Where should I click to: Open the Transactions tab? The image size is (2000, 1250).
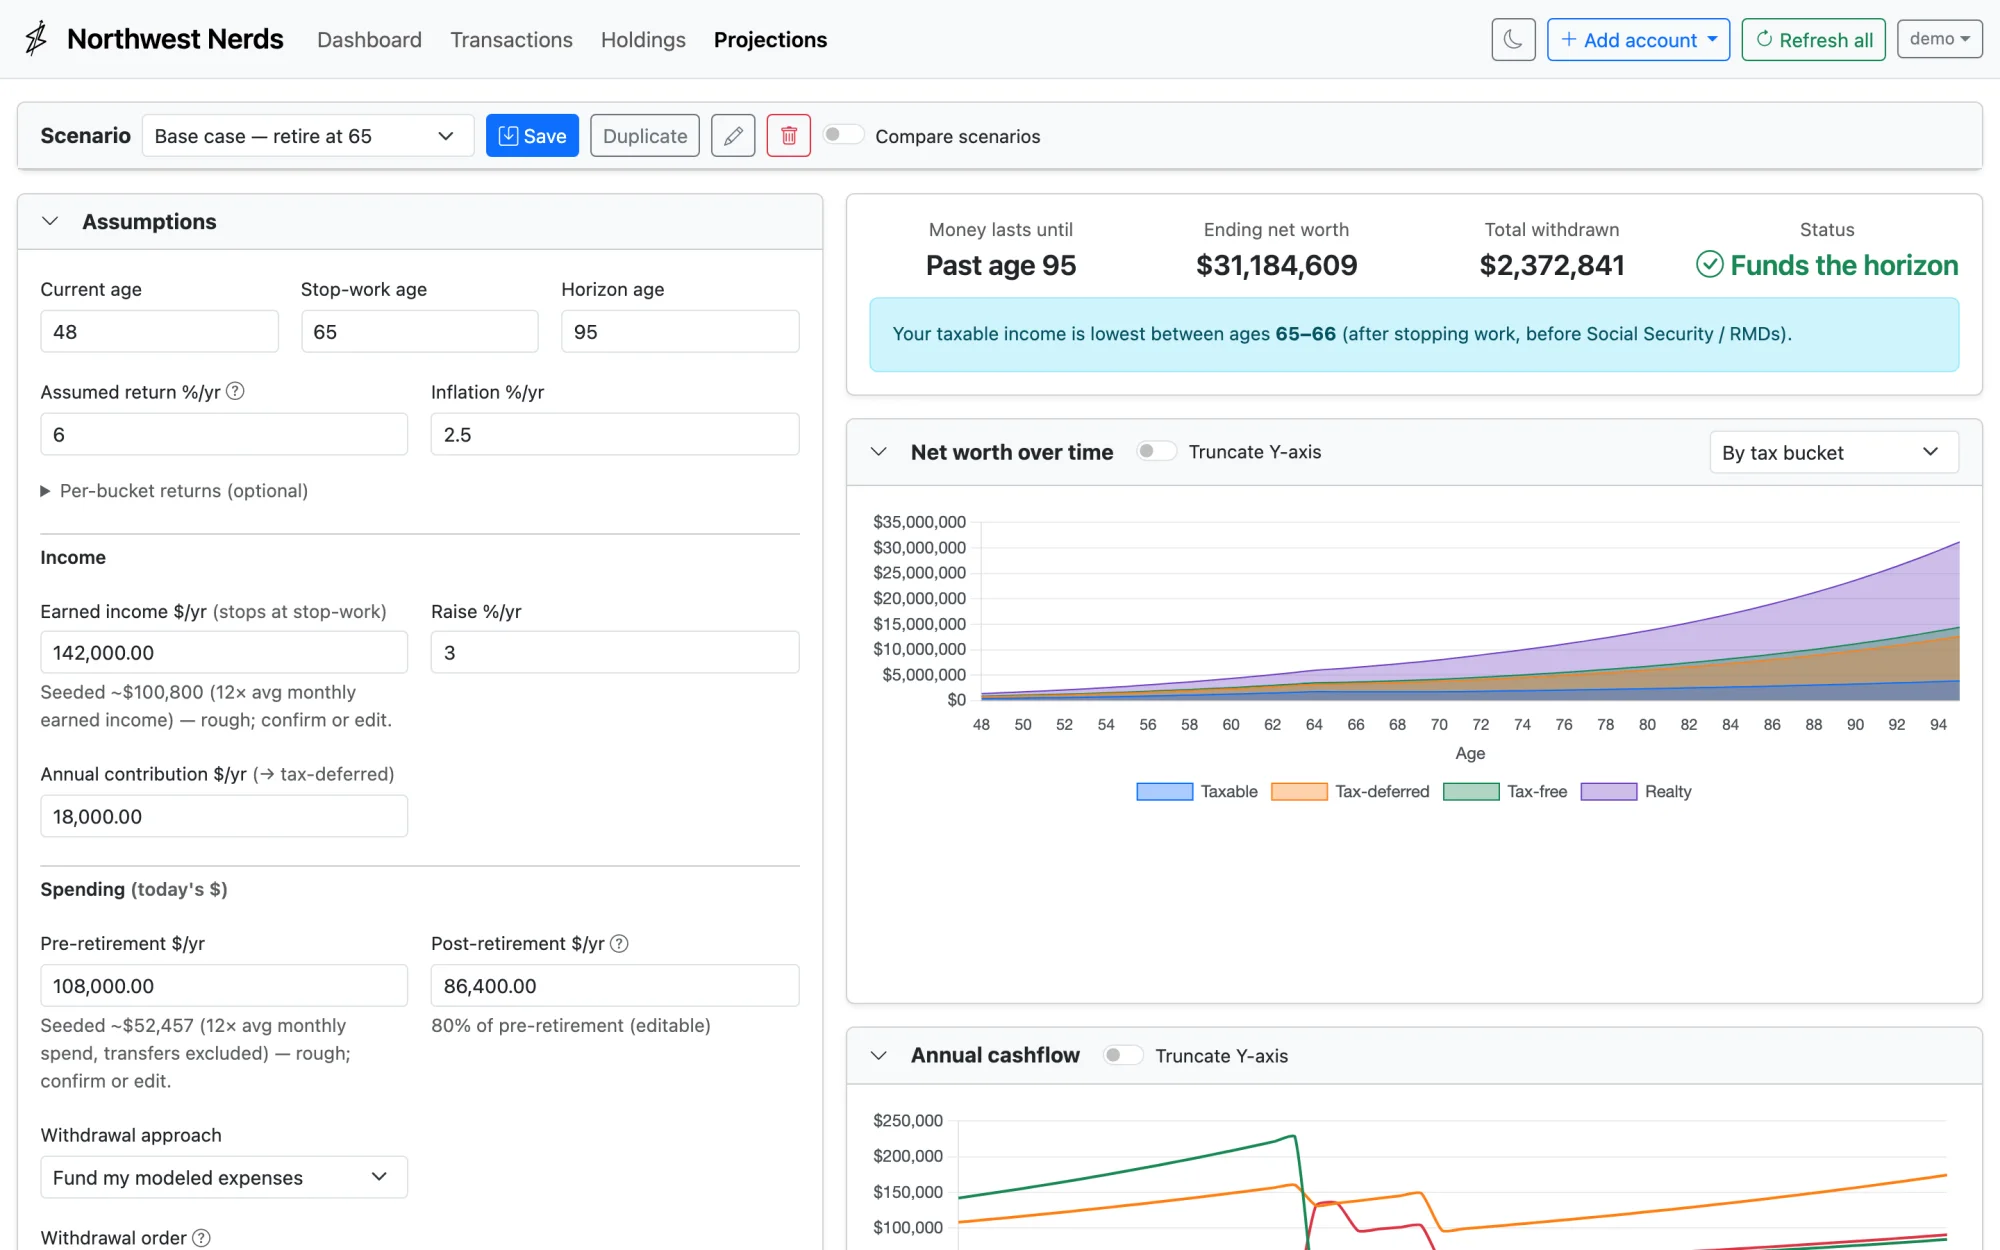click(511, 40)
